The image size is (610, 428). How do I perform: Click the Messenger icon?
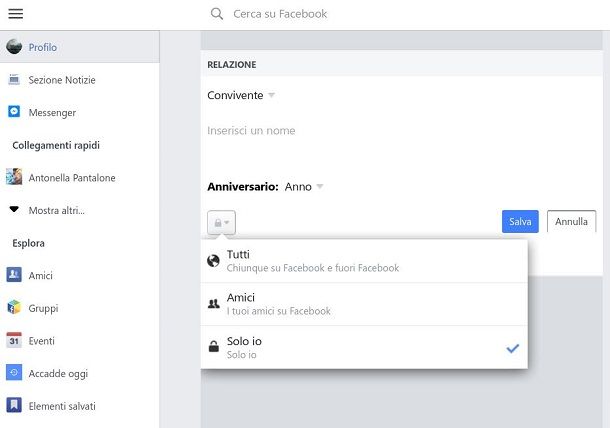click(14, 112)
